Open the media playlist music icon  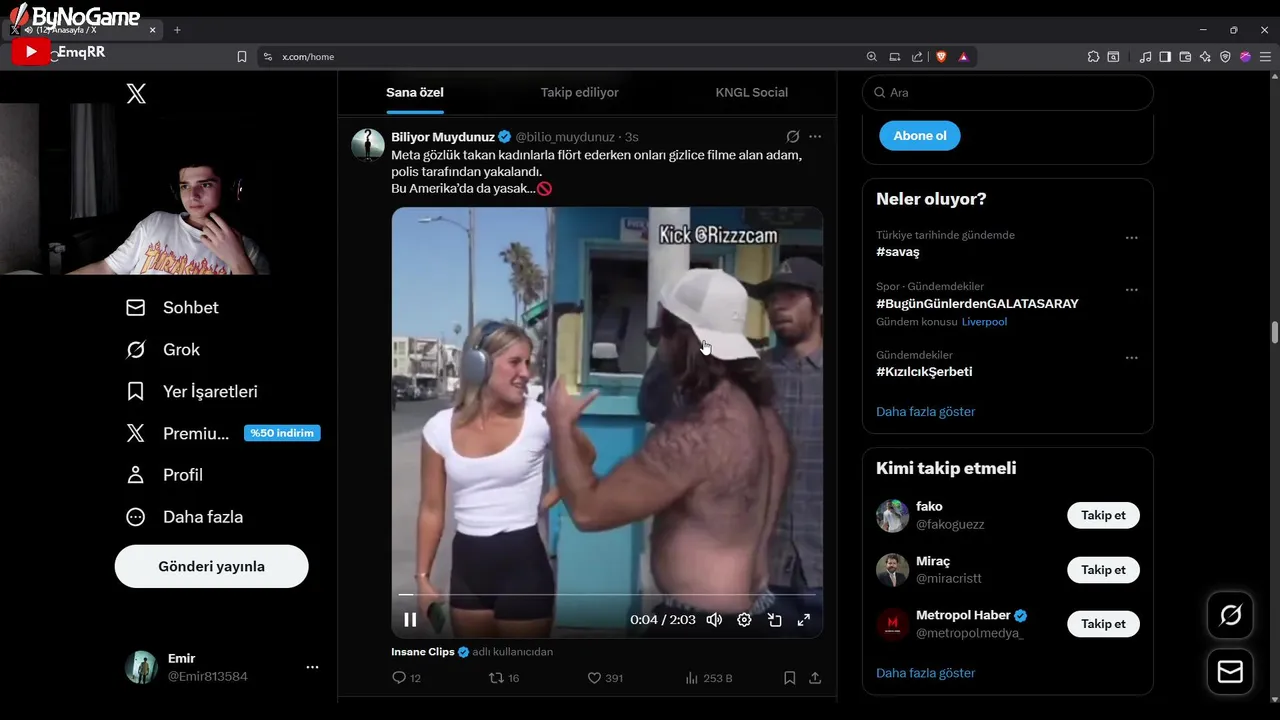click(1146, 57)
